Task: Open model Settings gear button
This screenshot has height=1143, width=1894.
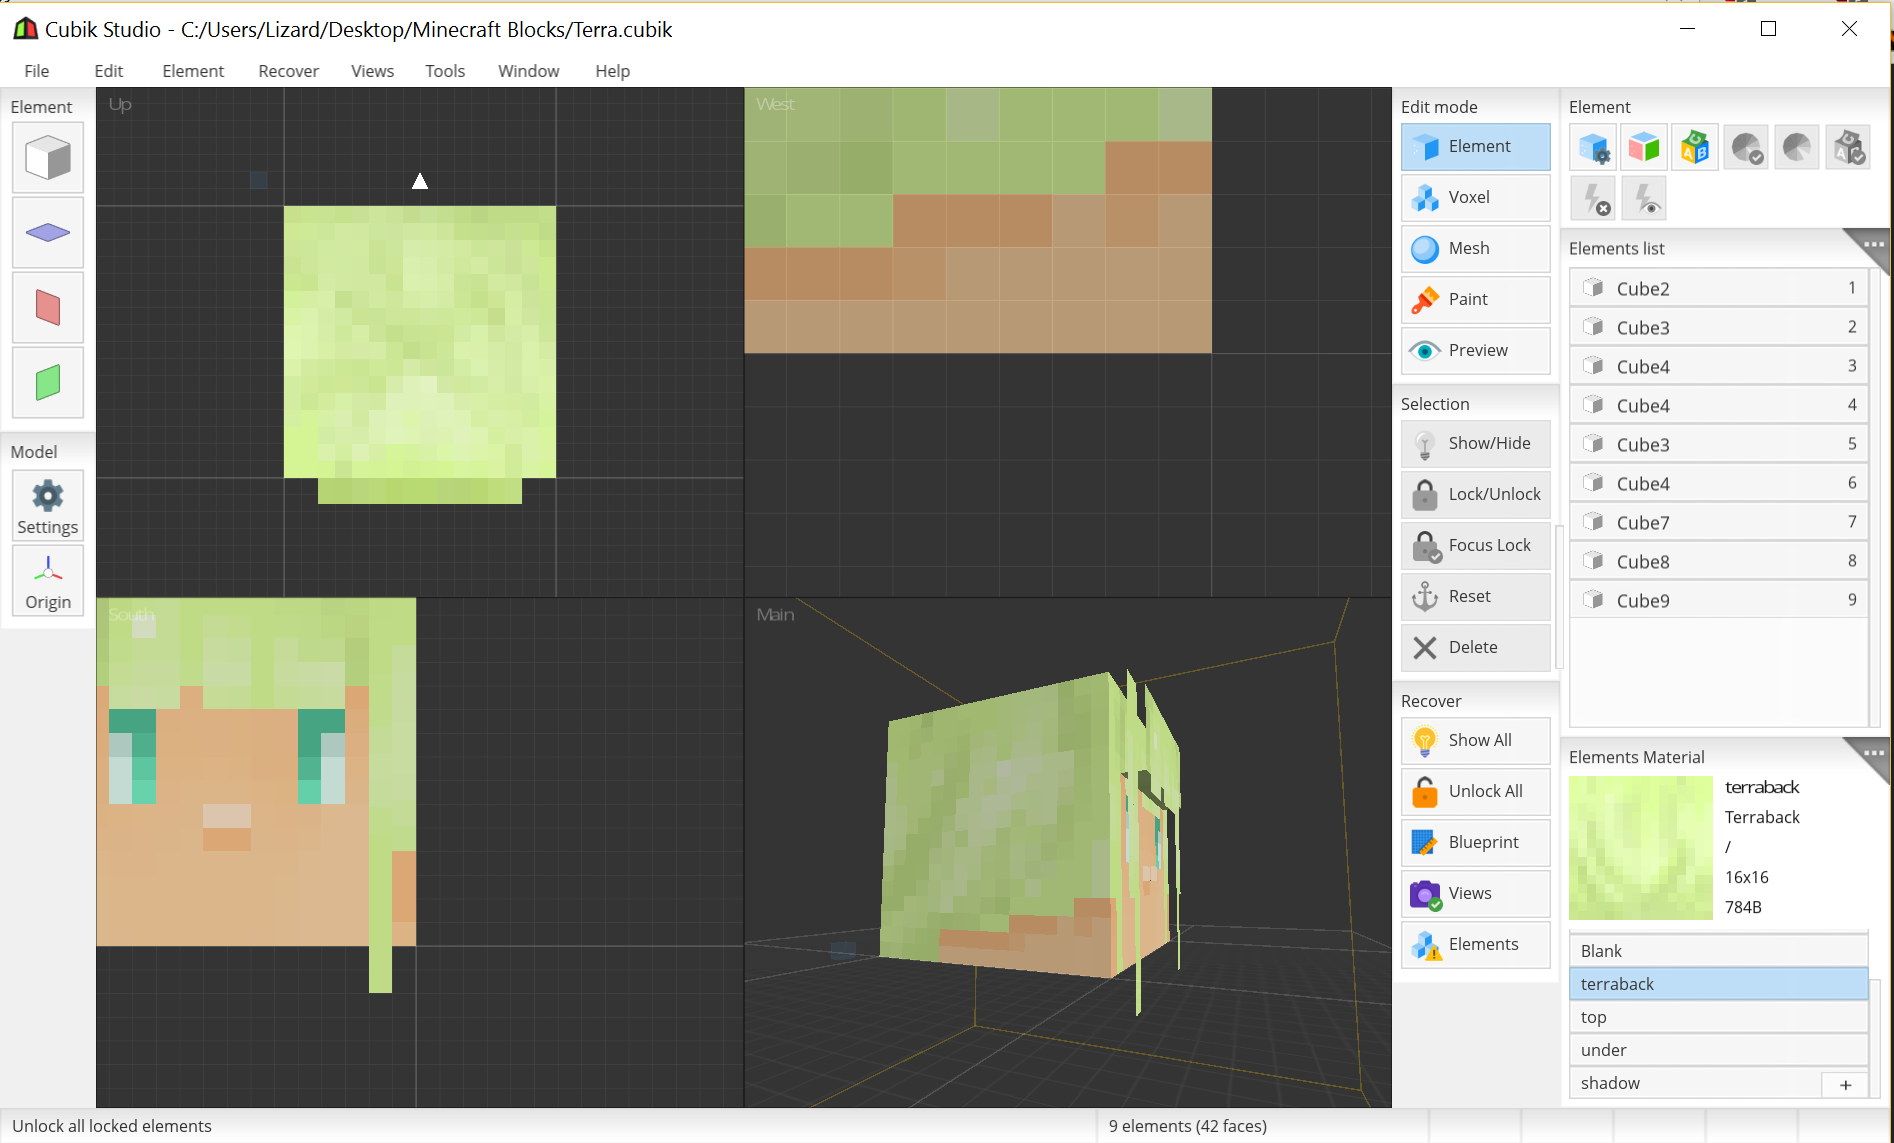Action: click(48, 505)
